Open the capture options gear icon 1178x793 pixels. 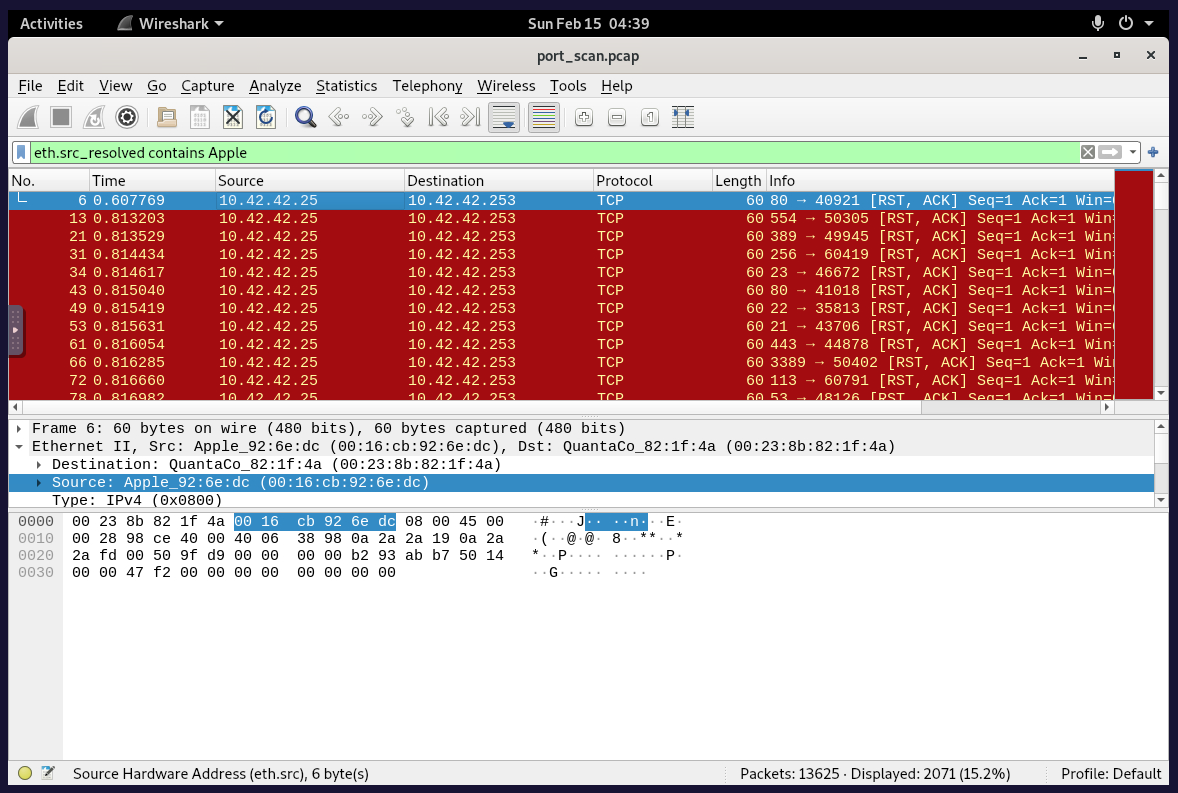[127, 118]
